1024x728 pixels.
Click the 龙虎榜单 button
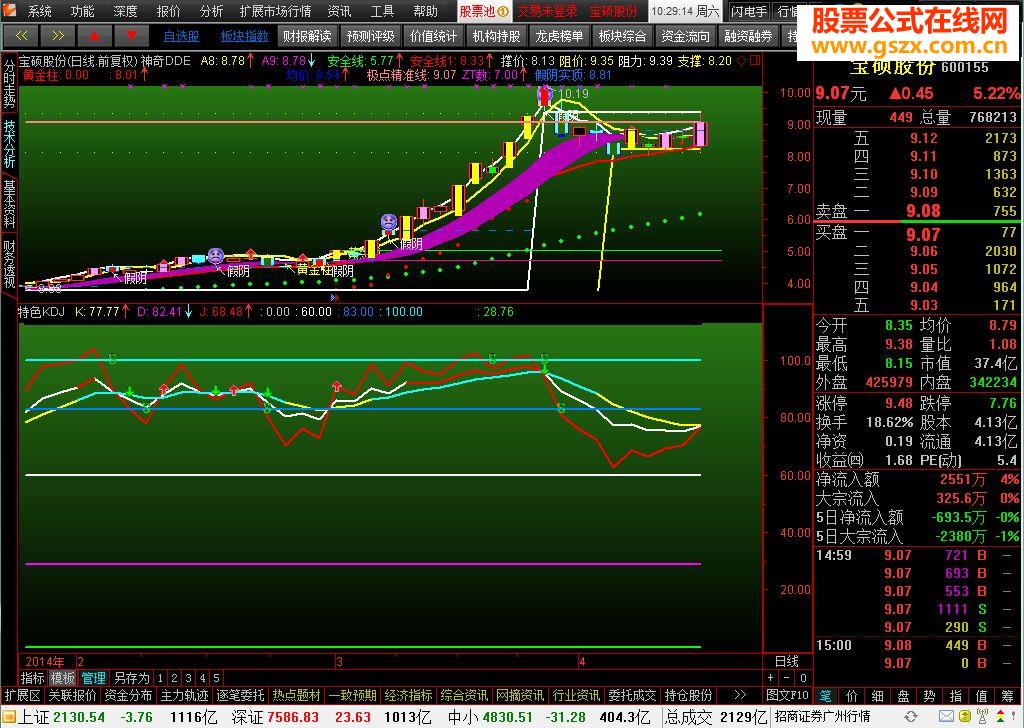[559, 37]
